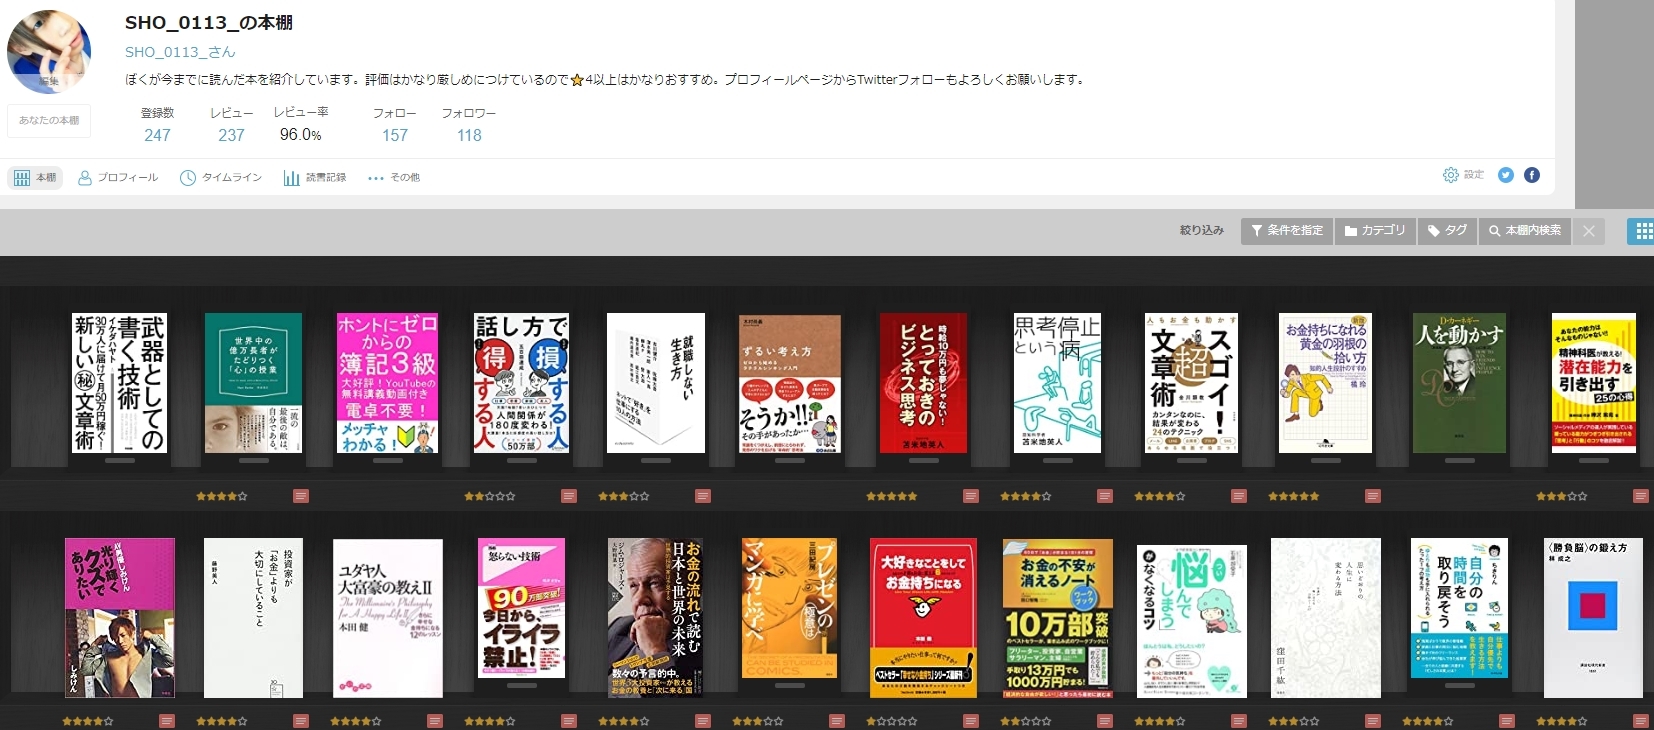The image size is (1654, 730).
Task: Open review icon under お金の流れで読む book
Action: [703, 721]
